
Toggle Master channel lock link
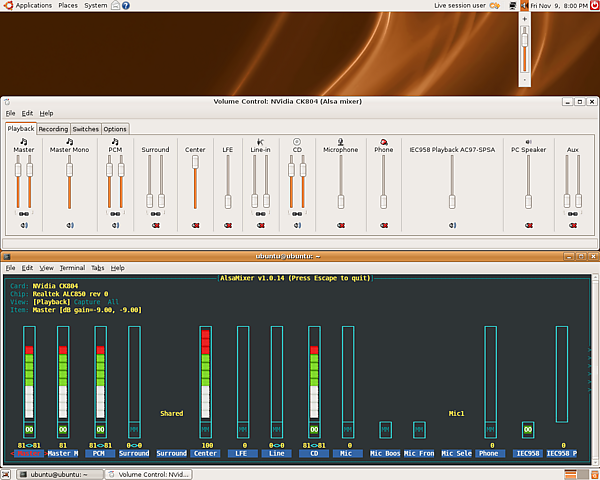[23, 212]
